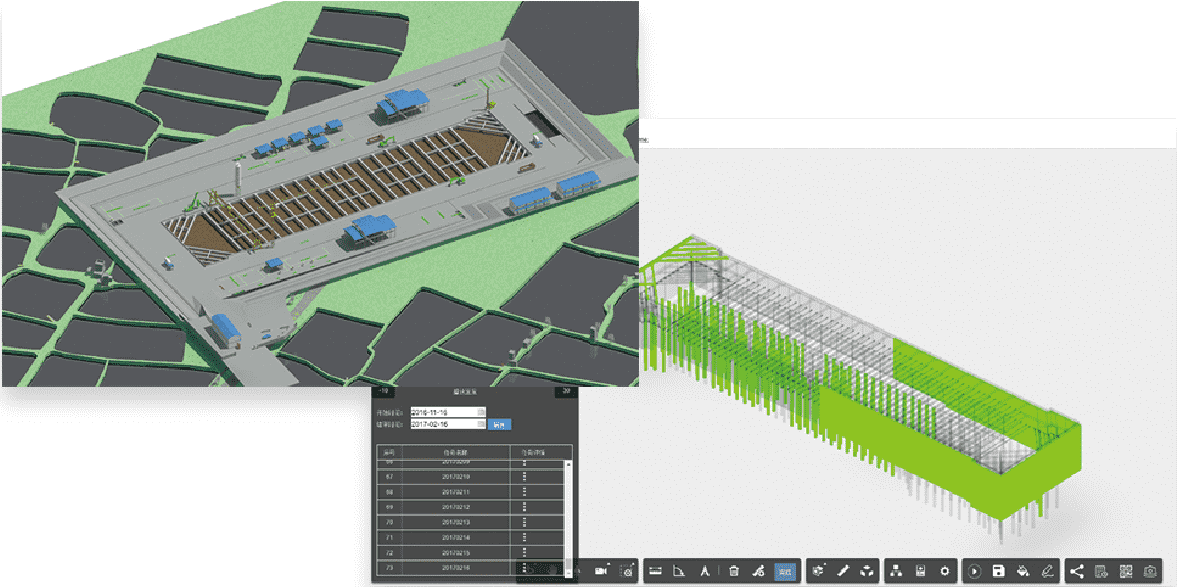The height and width of the screenshot is (587, 1177).
Task: Open details icon for row 70
Action: pyautogui.click(x=526, y=522)
